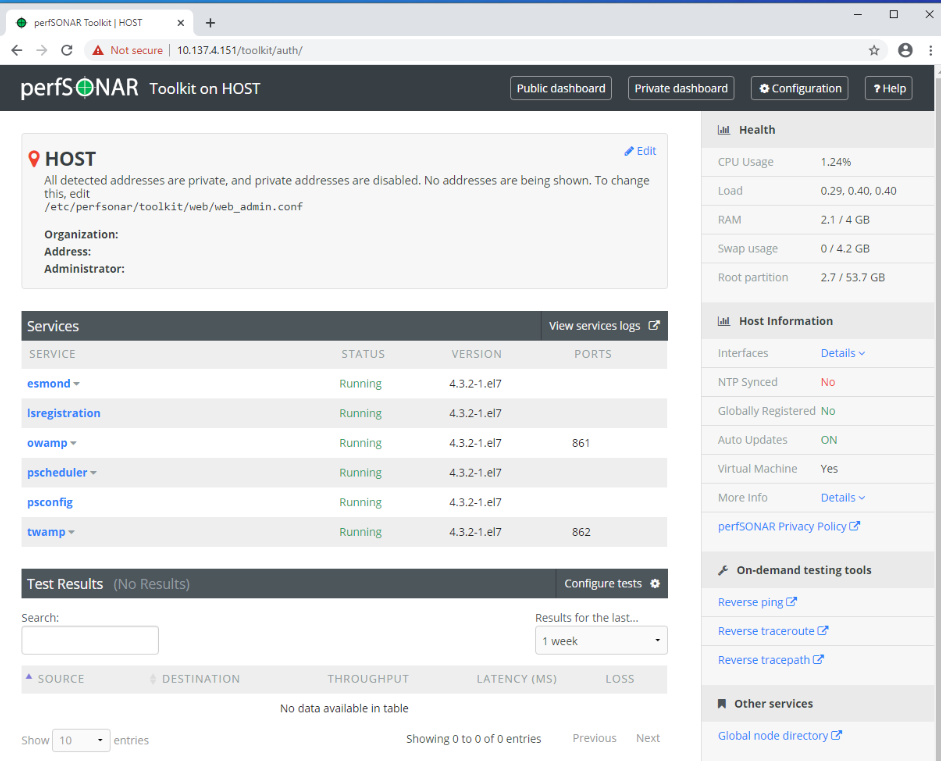Screen dimensions: 941x761
Task: Click the bookmark icon beside Other services
Action: [722, 703]
